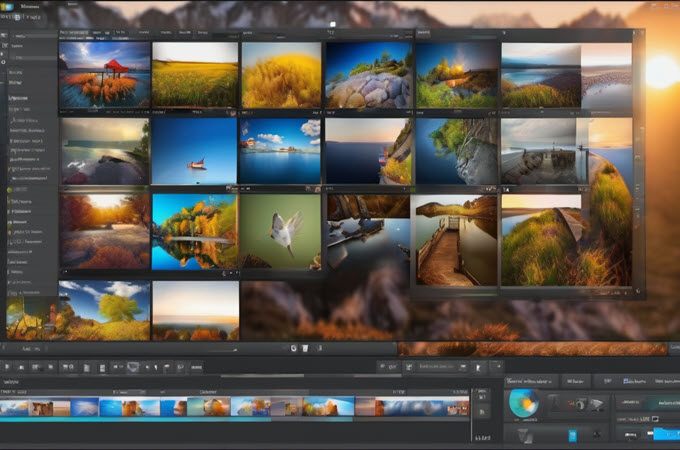Select the gray pier and dock photo
Image resolution: width=680 pixels, height=450 pixels.
click(545, 151)
